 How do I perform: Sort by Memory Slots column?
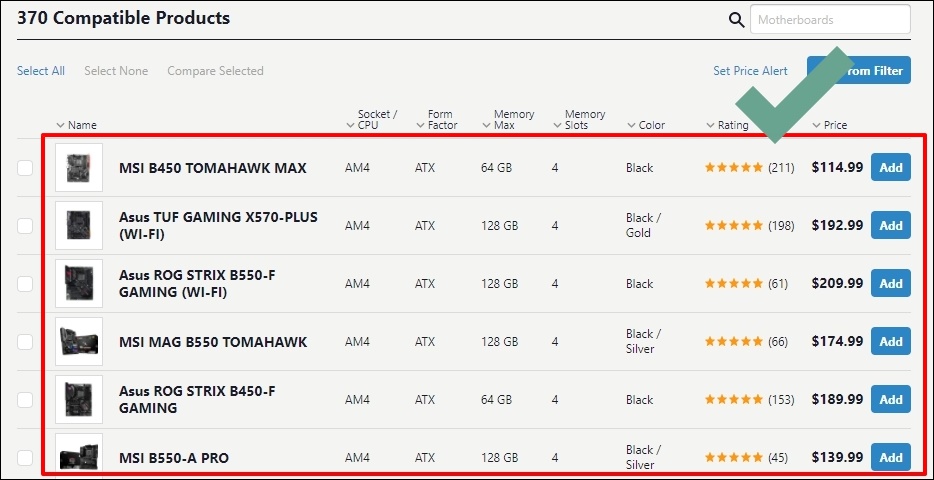[579, 120]
